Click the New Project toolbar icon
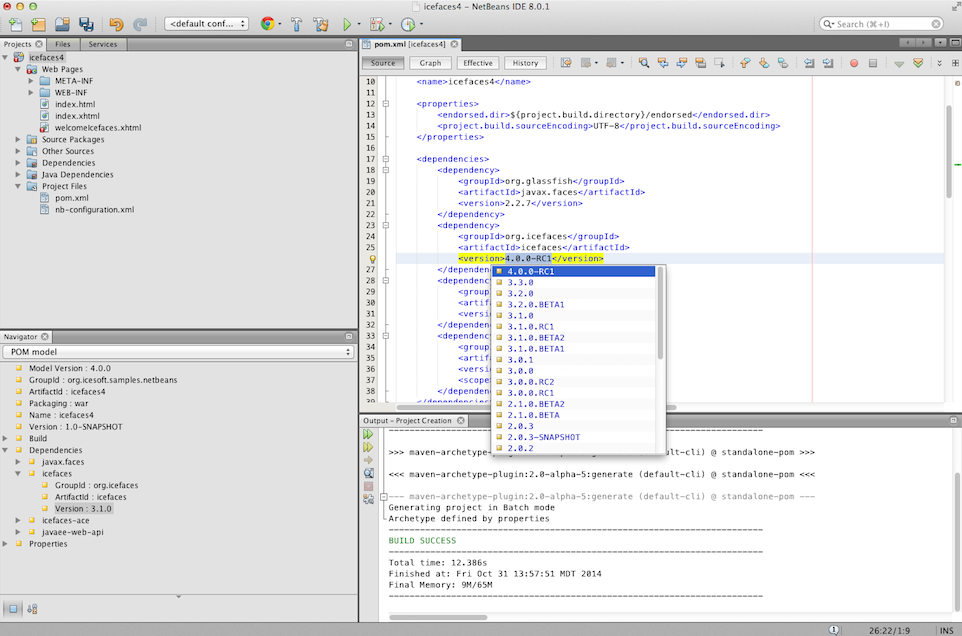The width and height of the screenshot is (962, 636). coord(38,23)
